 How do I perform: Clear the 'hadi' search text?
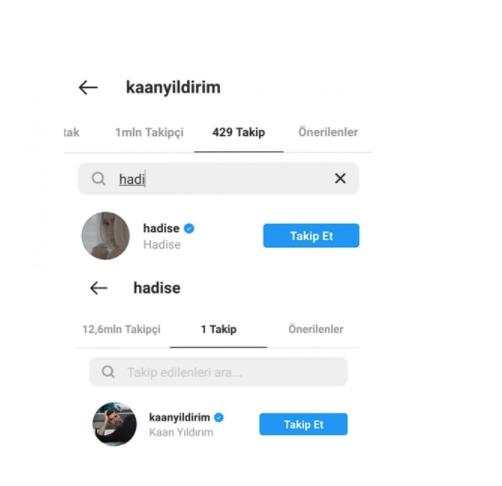click(x=340, y=178)
